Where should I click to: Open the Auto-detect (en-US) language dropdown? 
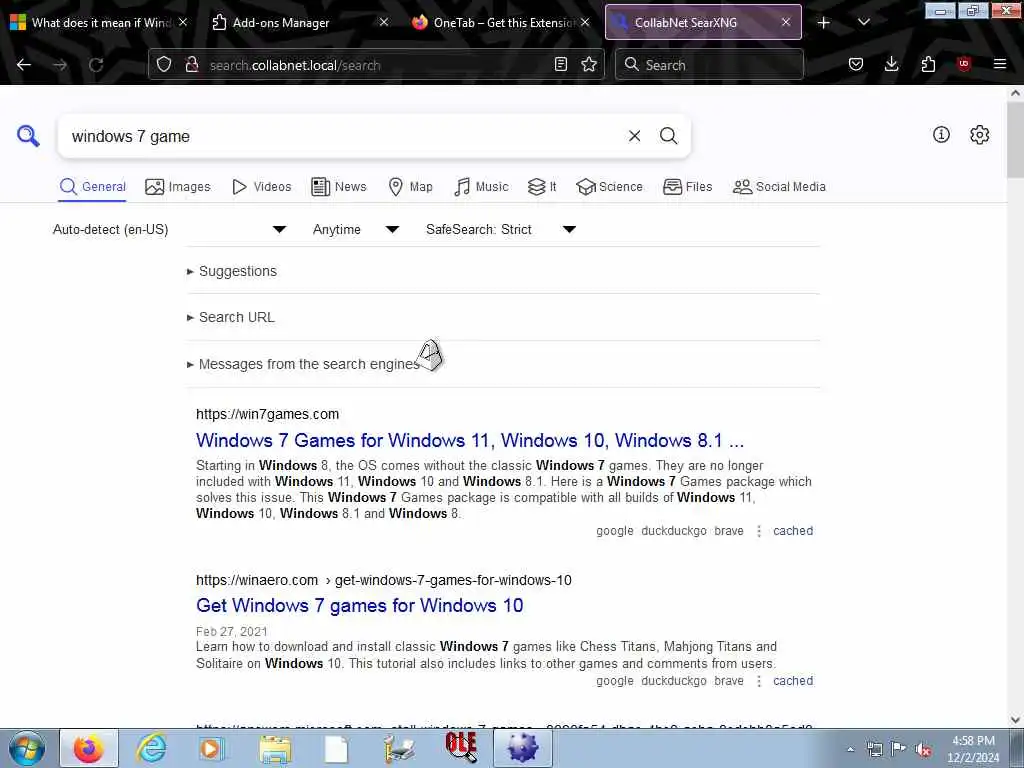[170, 229]
